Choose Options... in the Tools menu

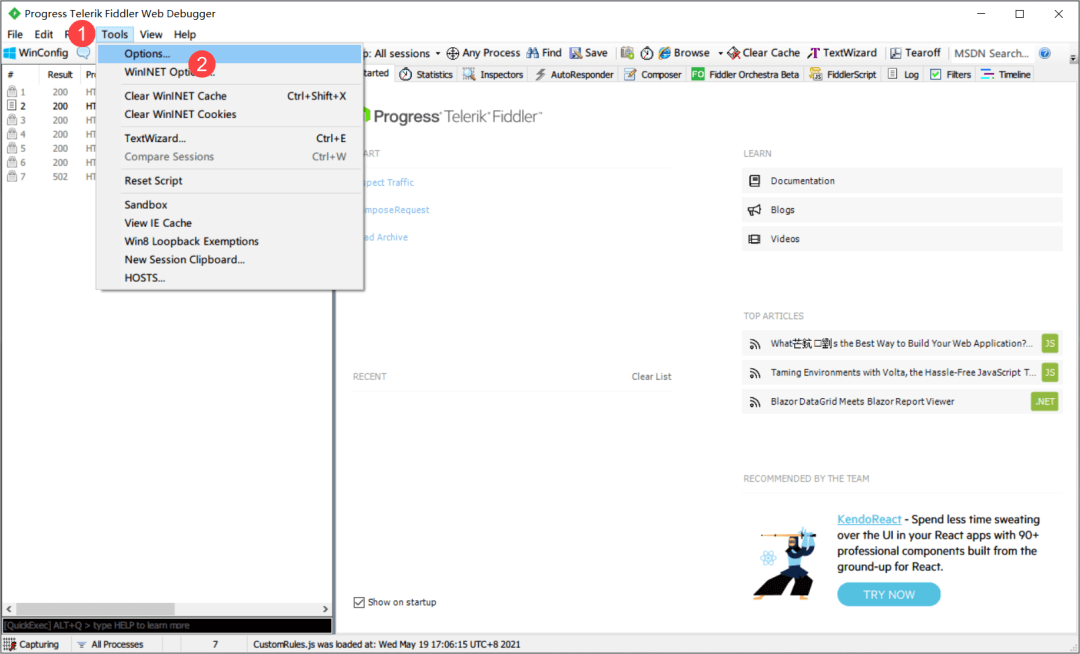229,54
